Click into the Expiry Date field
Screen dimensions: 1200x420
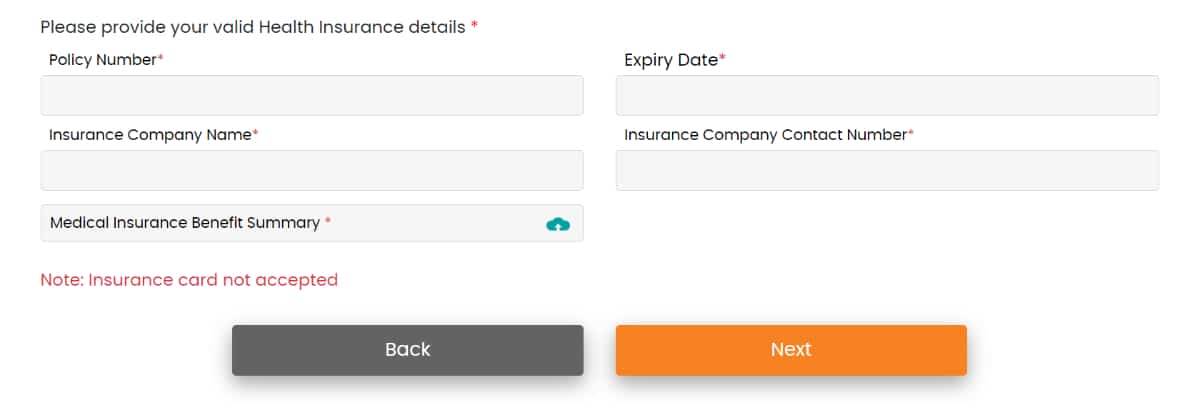[887, 96]
